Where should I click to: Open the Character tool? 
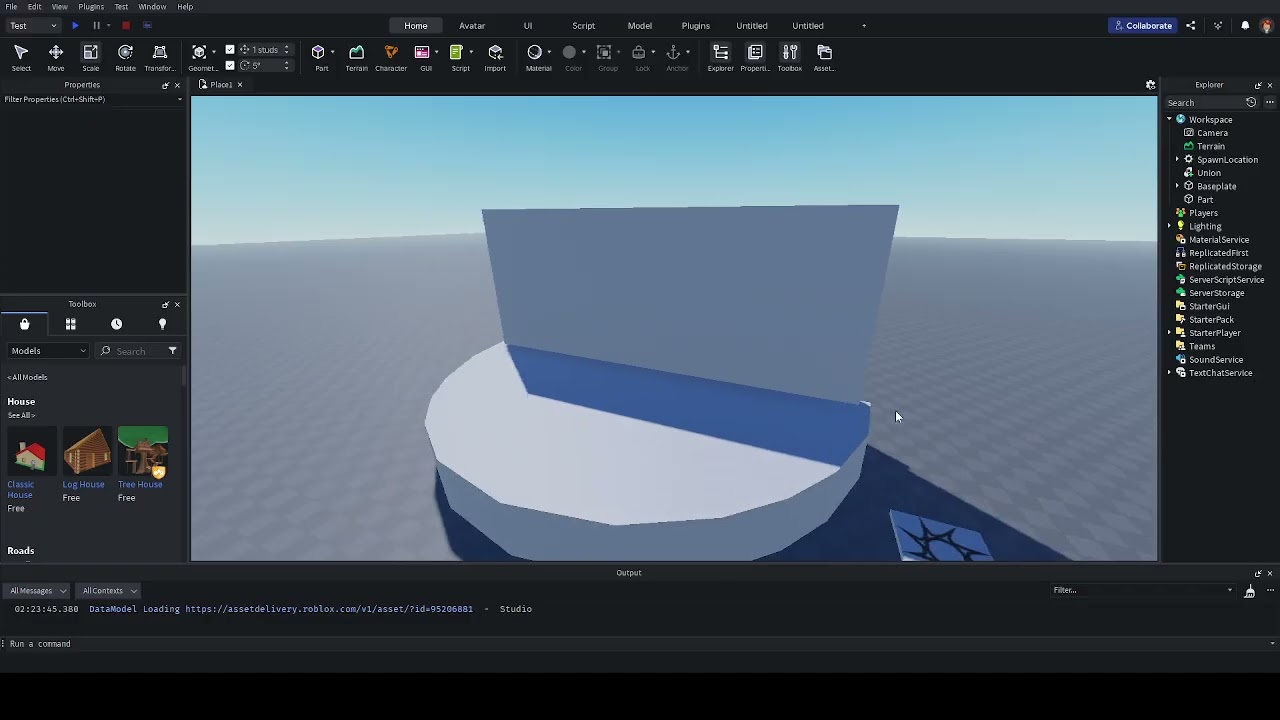[x=391, y=58]
